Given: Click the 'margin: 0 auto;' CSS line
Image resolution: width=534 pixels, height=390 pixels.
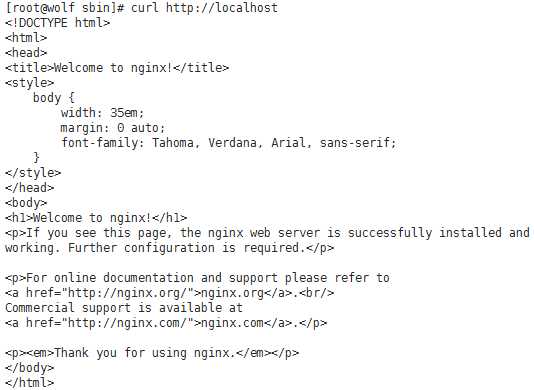Looking at the screenshot, I should tap(113, 128).
